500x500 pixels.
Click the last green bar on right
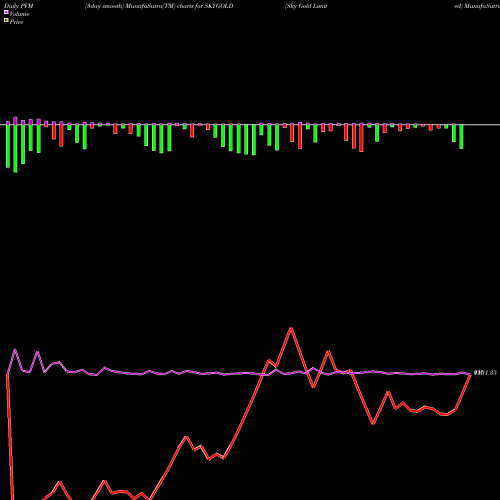tap(461, 137)
